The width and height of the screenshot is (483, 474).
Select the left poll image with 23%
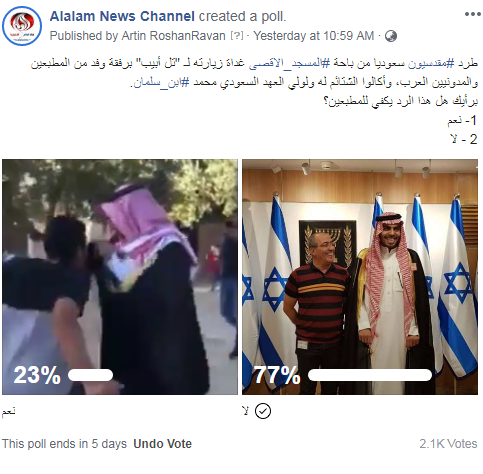(120, 277)
